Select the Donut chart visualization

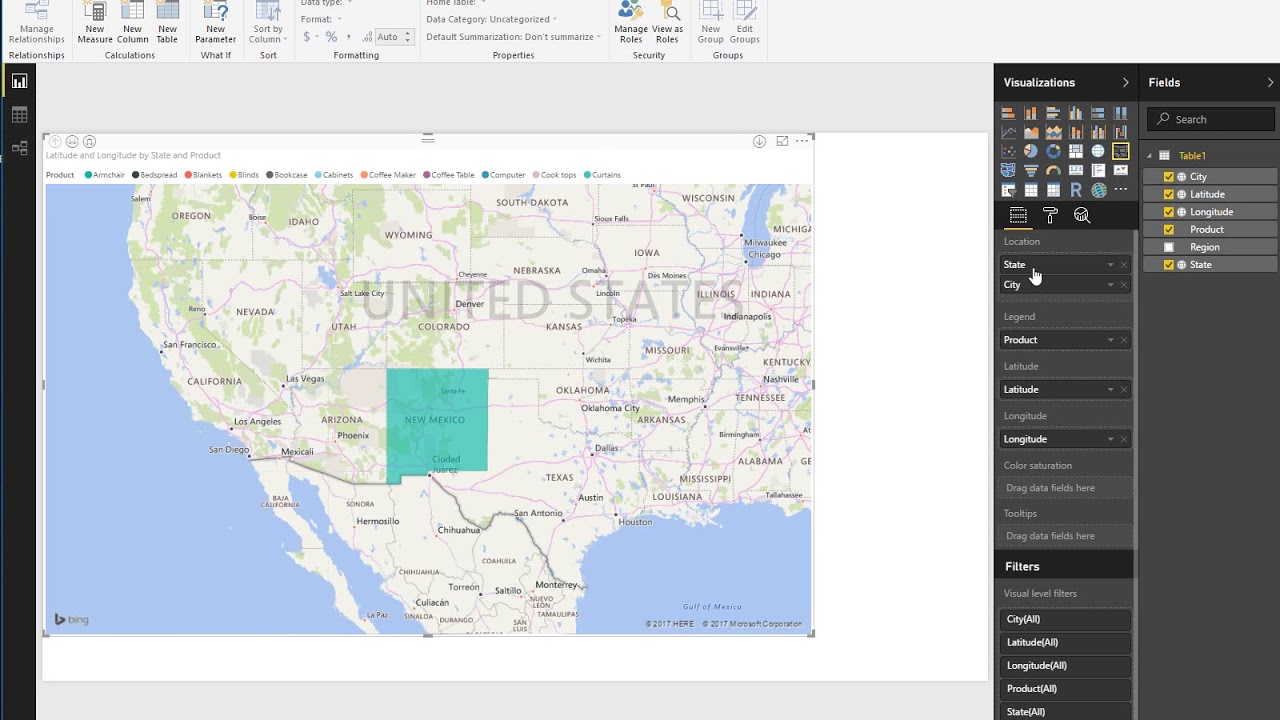coord(1053,151)
